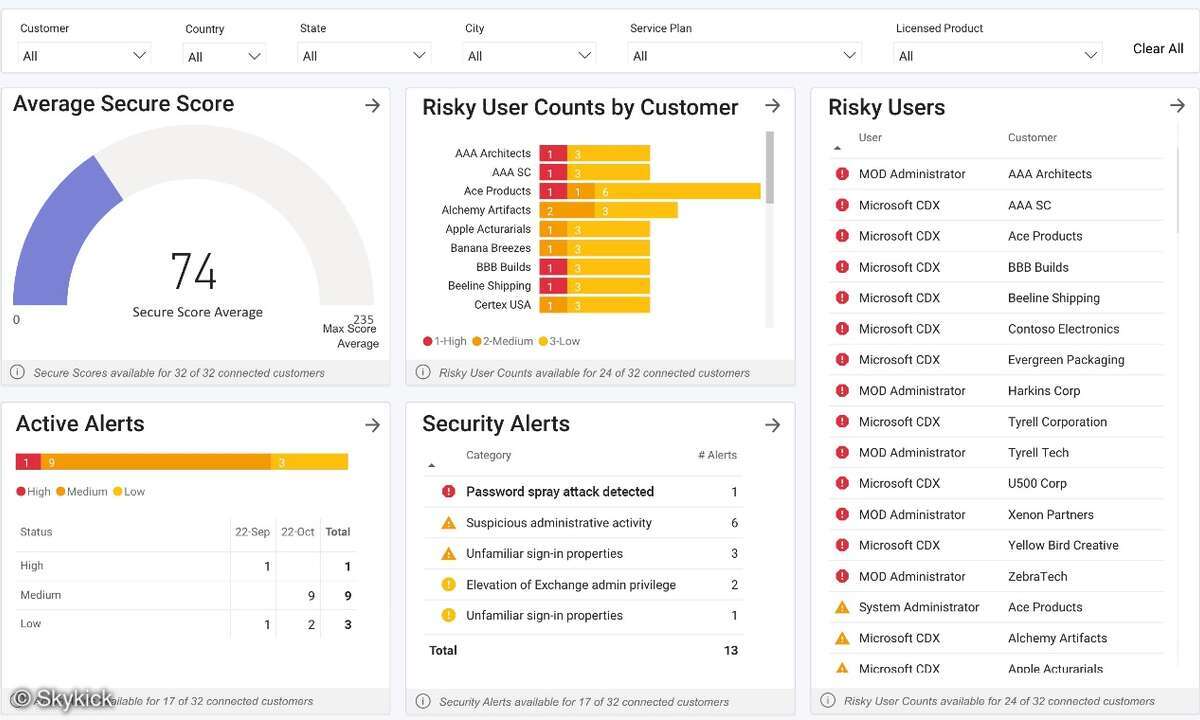
Task: Sort Risky Users by Customer column header
Action: click(1032, 138)
